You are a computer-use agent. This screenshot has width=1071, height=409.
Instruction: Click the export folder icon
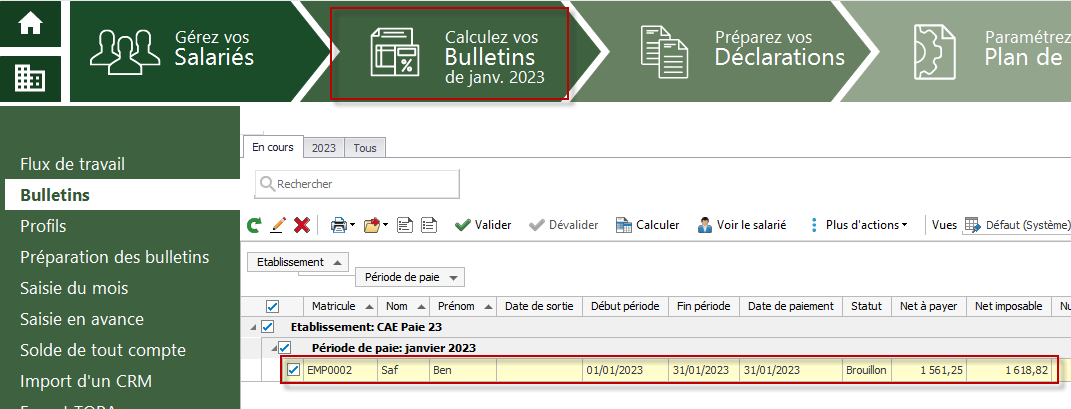[372, 225]
